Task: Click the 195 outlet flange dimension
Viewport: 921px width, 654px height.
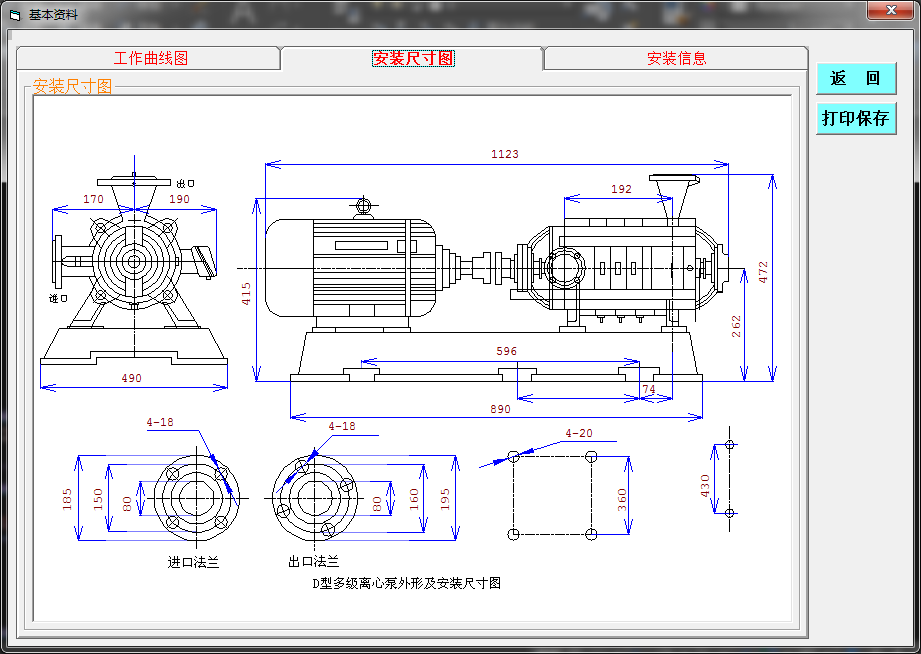Action: pyautogui.click(x=445, y=499)
